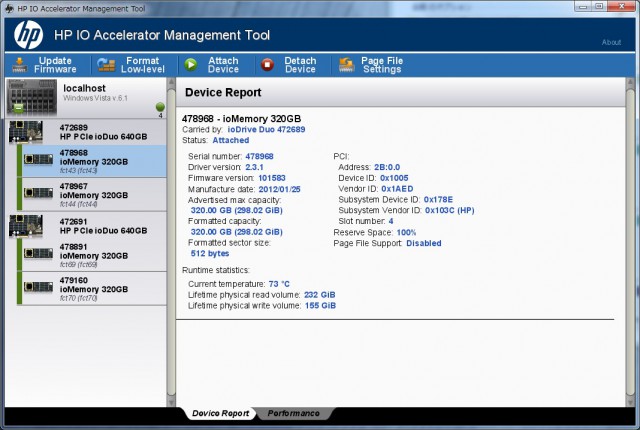Open the ioDrive Duo 472689 carrier link
Viewport: 640px width, 430px height.
pos(265,130)
